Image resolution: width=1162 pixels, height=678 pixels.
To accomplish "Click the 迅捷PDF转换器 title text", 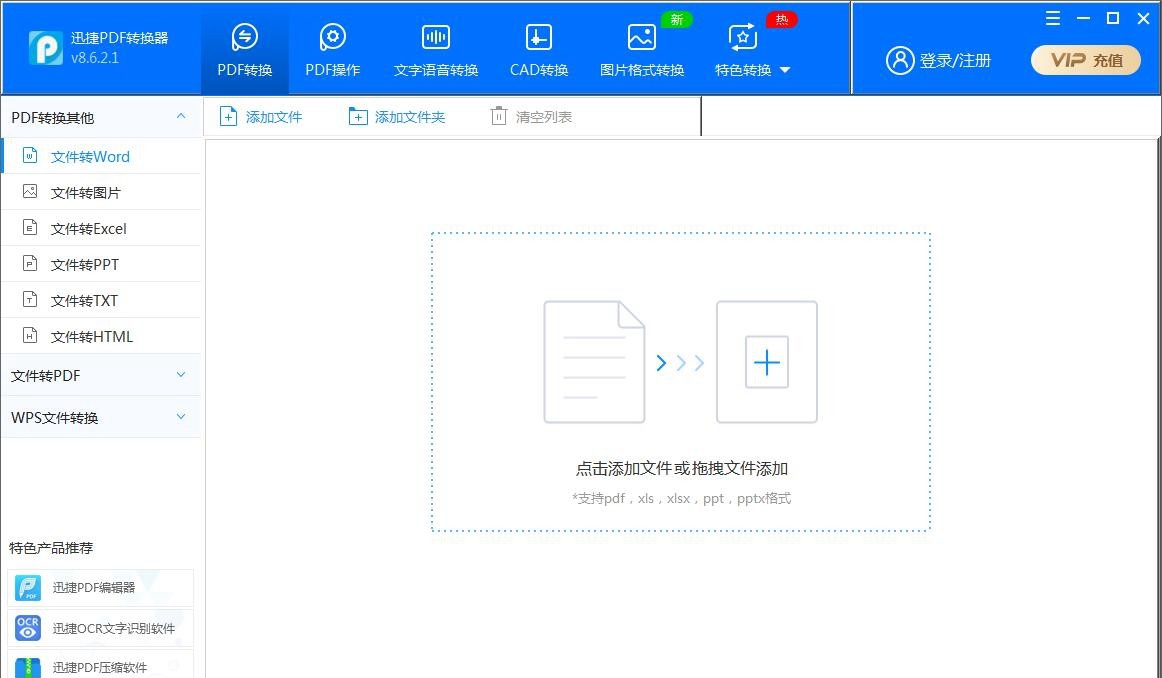I will click(x=119, y=38).
